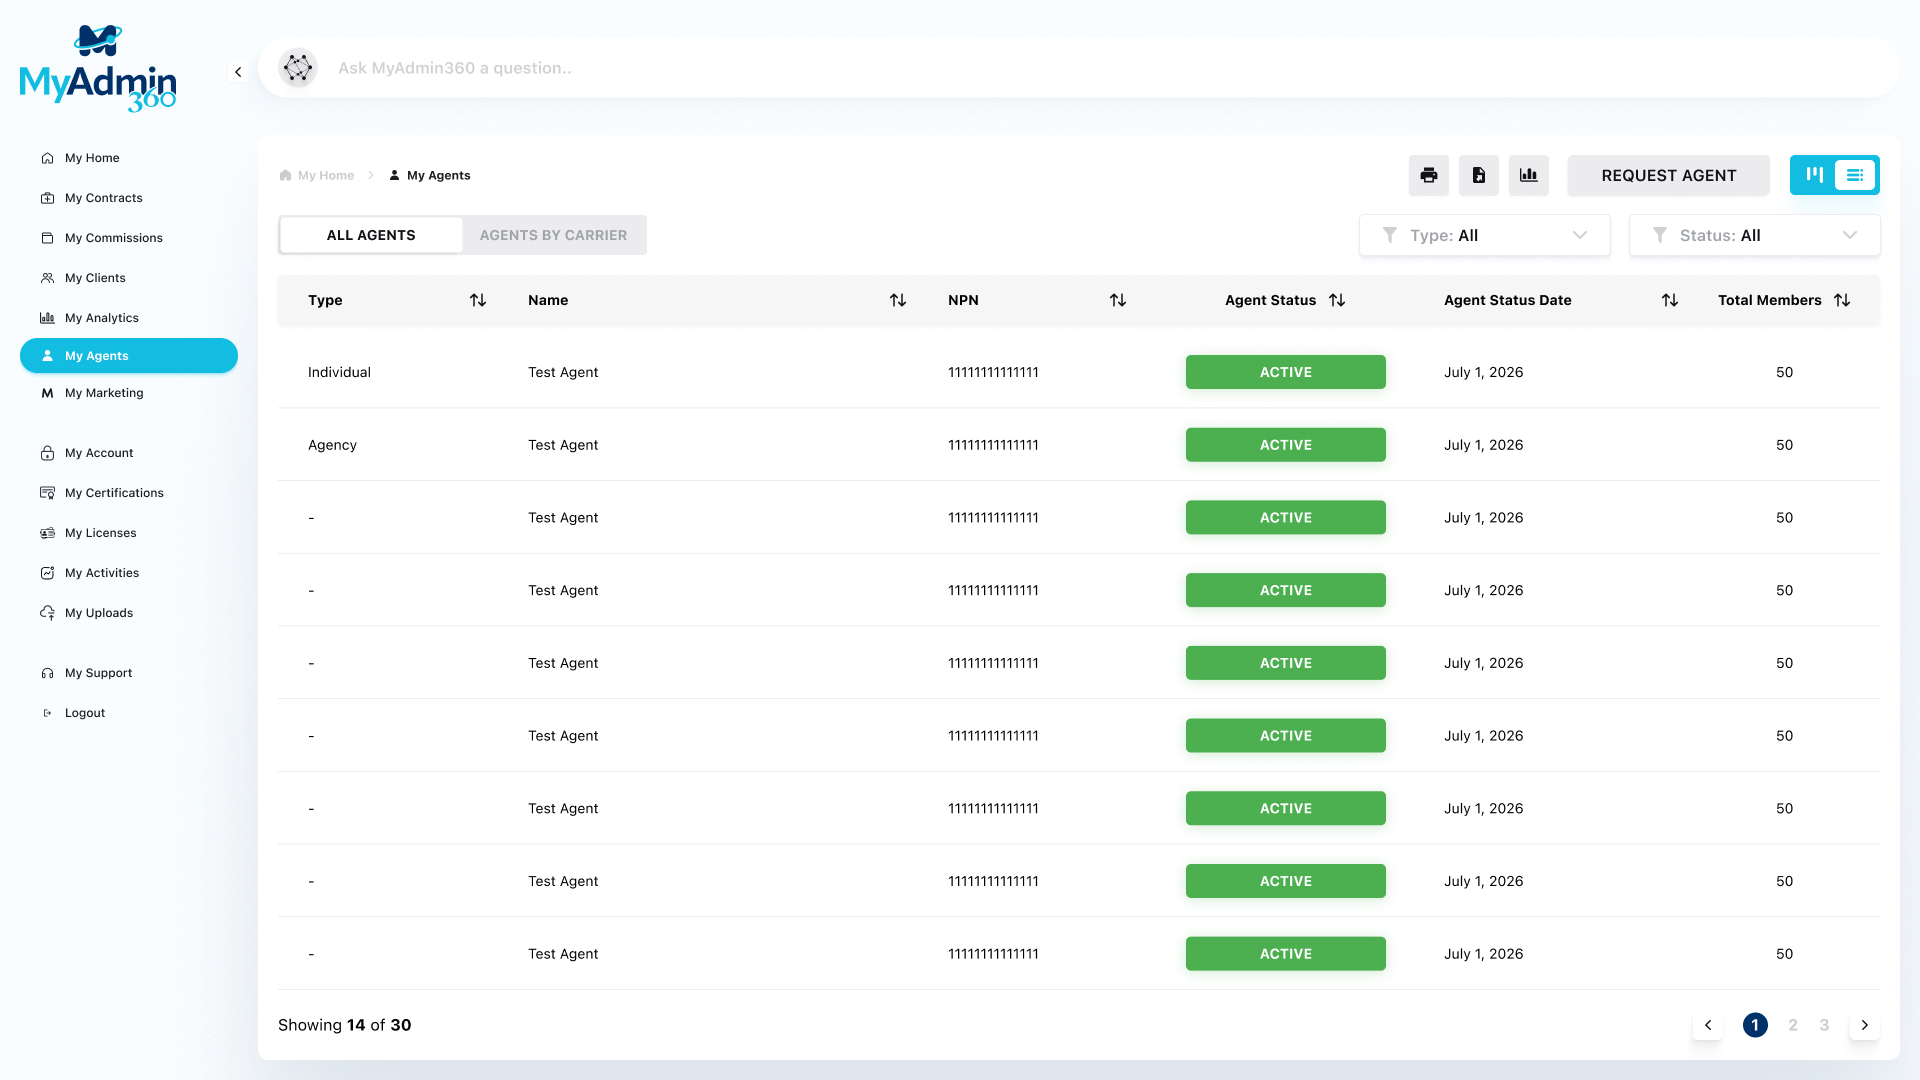This screenshot has width=1920, height=1080.
Task: Click the REQUEST AGENT button
Action: 1668,175
